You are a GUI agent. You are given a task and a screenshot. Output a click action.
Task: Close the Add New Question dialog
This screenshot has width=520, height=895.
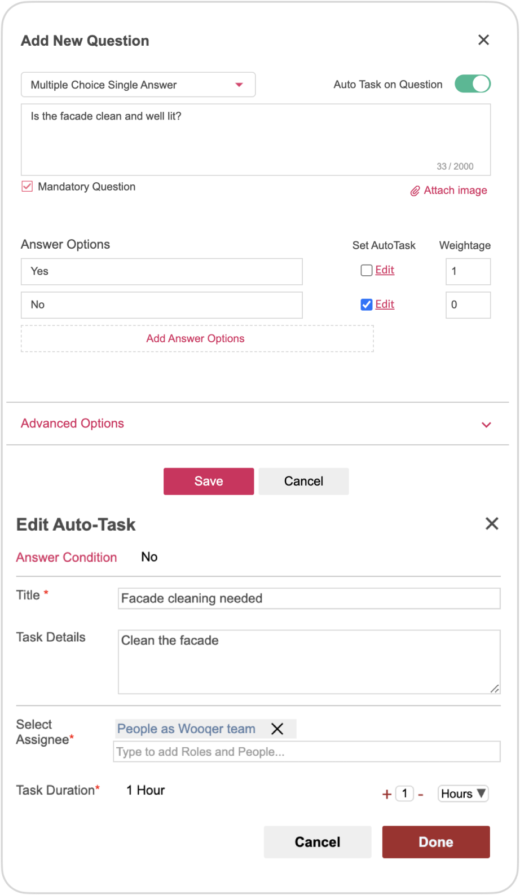(x=483, y=40)
